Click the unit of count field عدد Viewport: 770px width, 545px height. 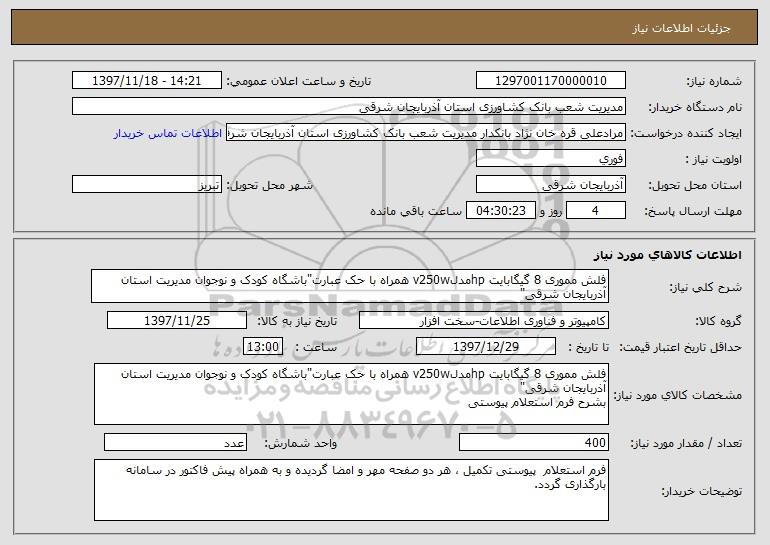[175, 443]
